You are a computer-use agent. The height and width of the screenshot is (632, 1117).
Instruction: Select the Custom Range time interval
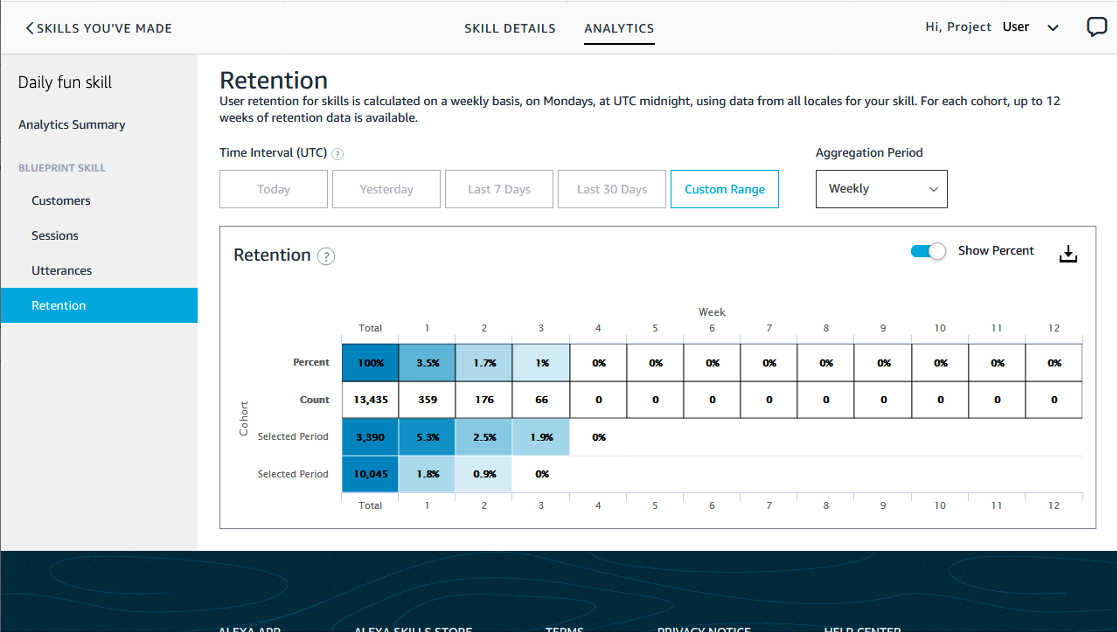point(724,189)
